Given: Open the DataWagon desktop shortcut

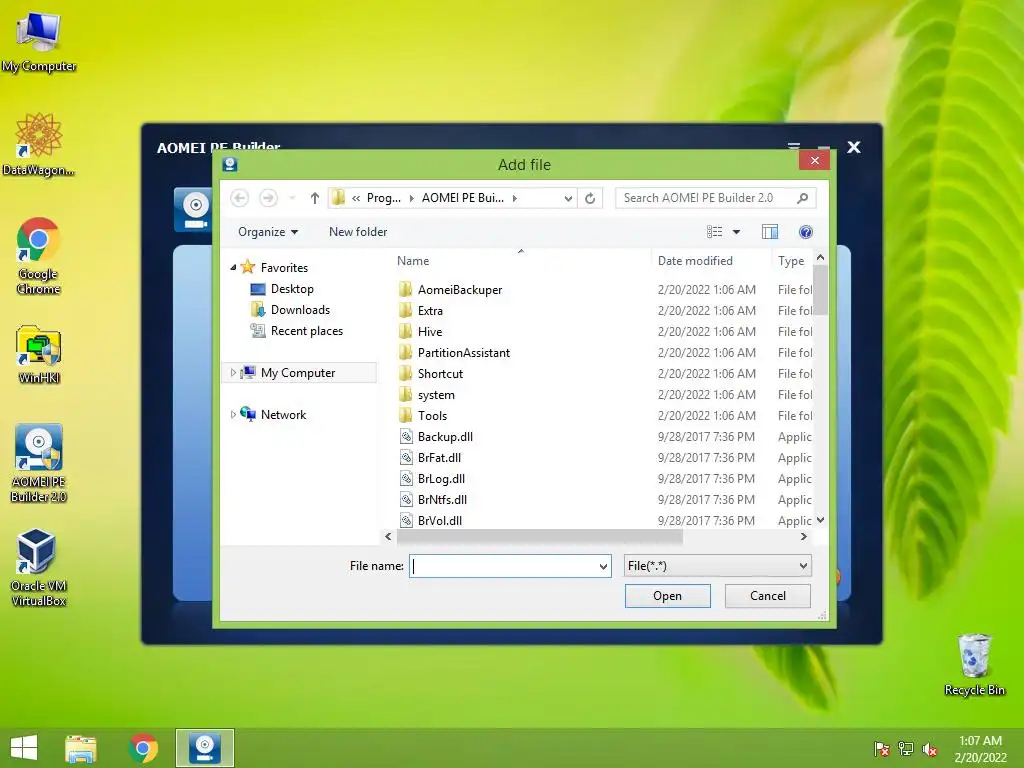Looking at the screenshot, I should pyautogui.click(x=39, y=145).
